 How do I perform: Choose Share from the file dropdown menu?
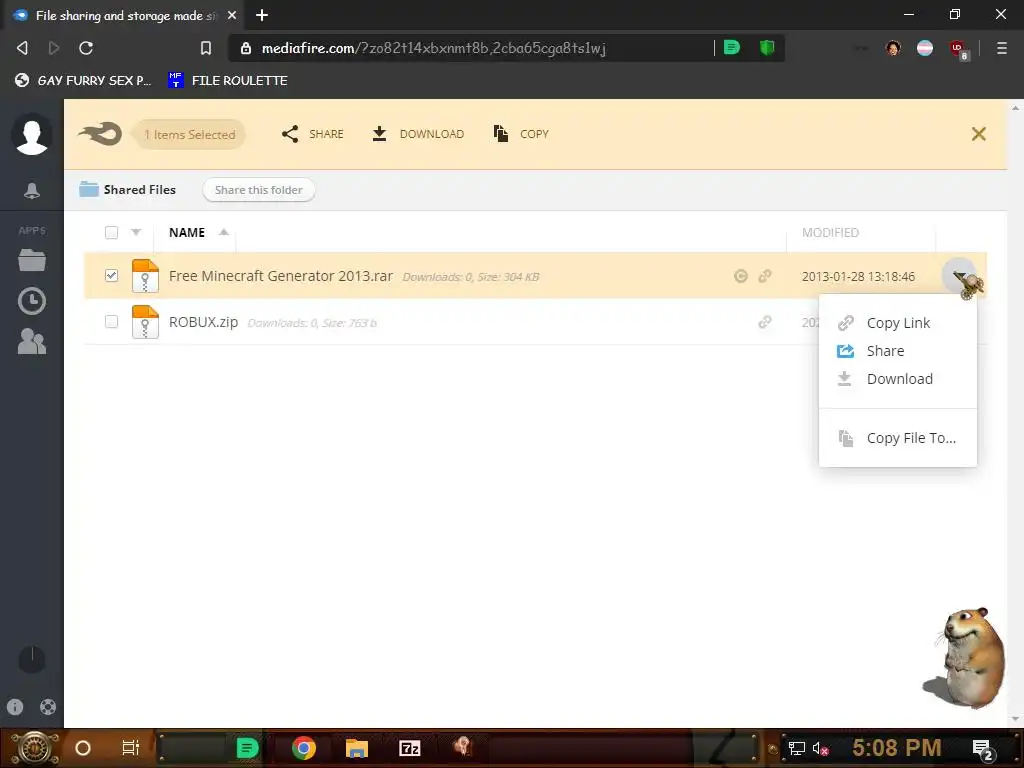(898, 351)
